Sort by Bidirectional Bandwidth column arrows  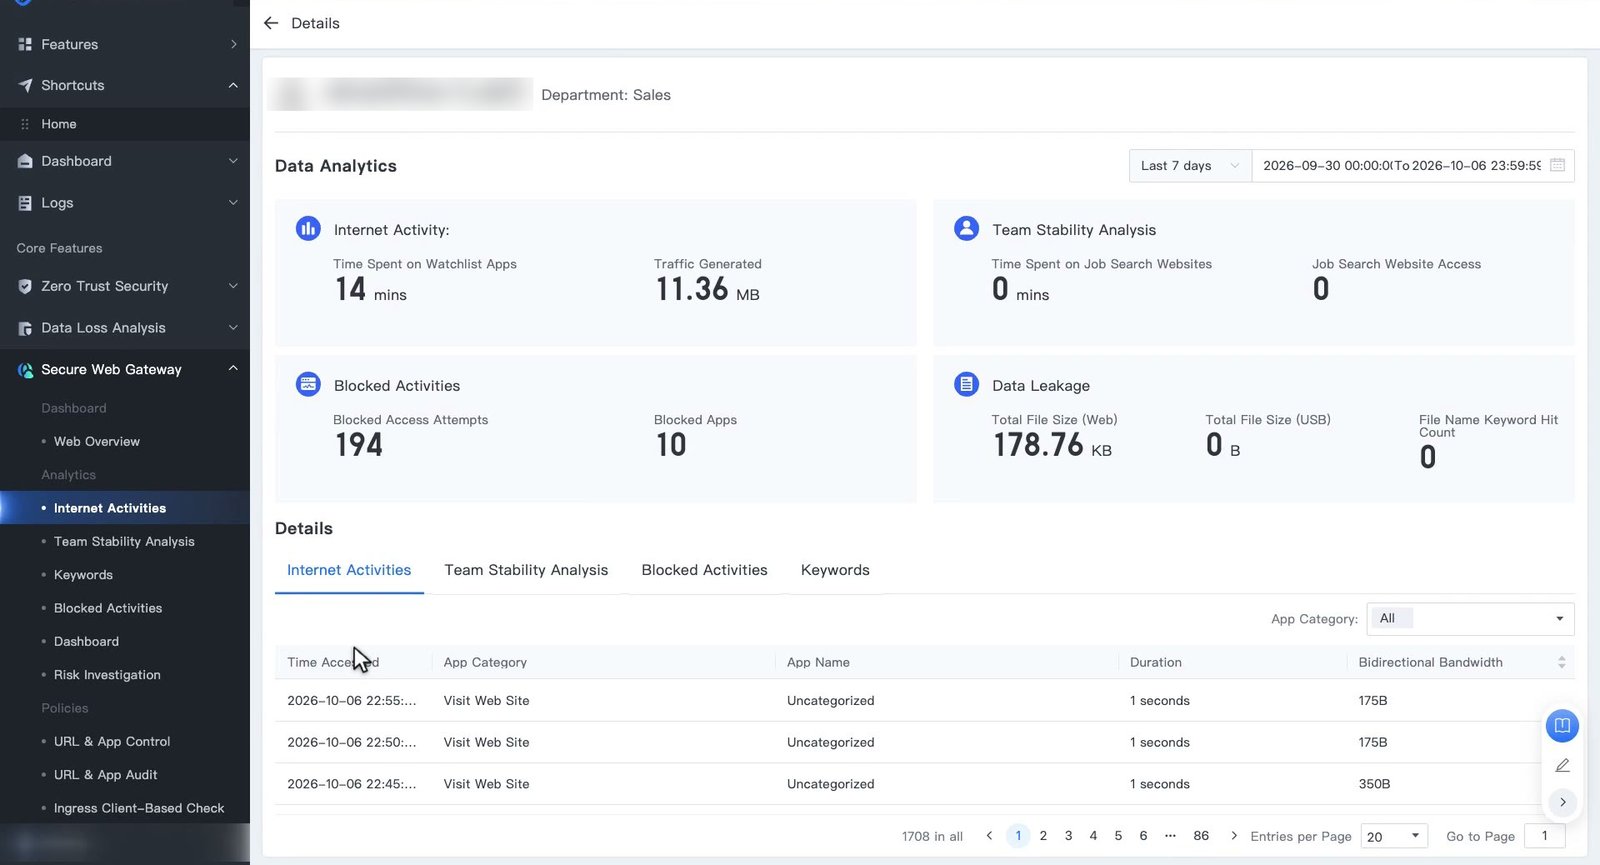pyautogui.click(x=1561, y=662)
